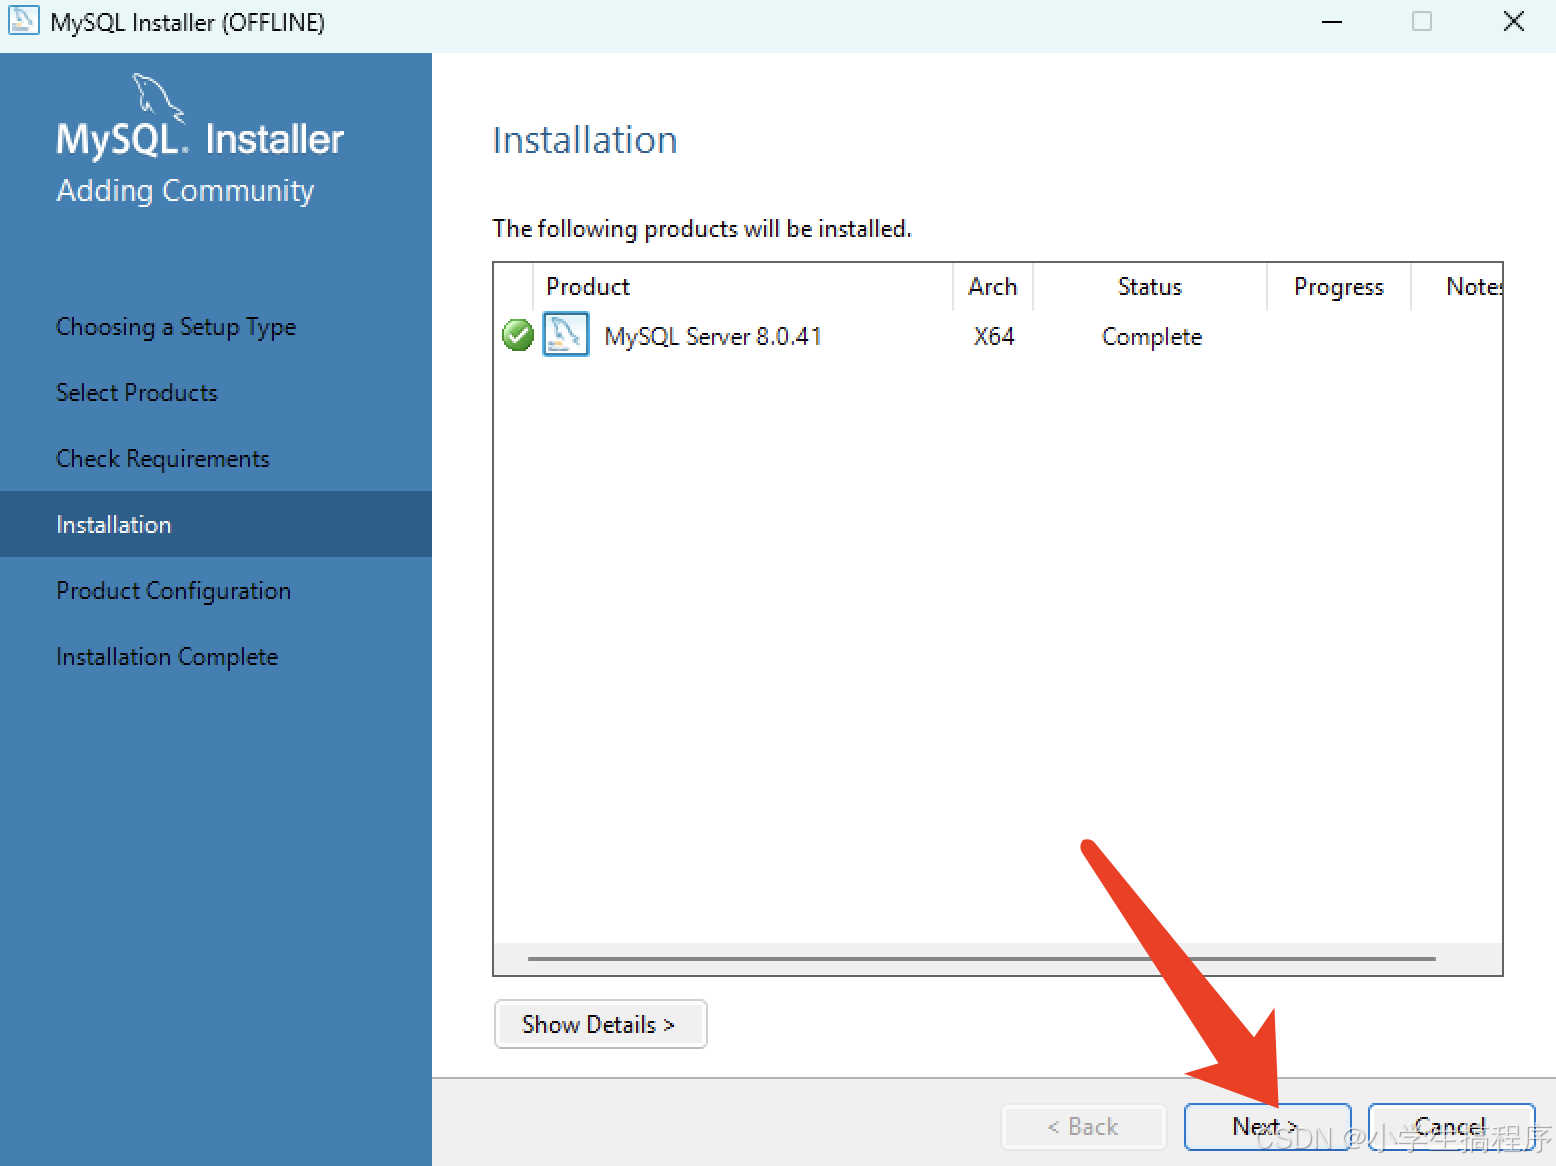Go to Choosing a Setup Type step
The width and height of the screenshot is (1556, 1166).
pyautogui.click(x=176, y=327)
